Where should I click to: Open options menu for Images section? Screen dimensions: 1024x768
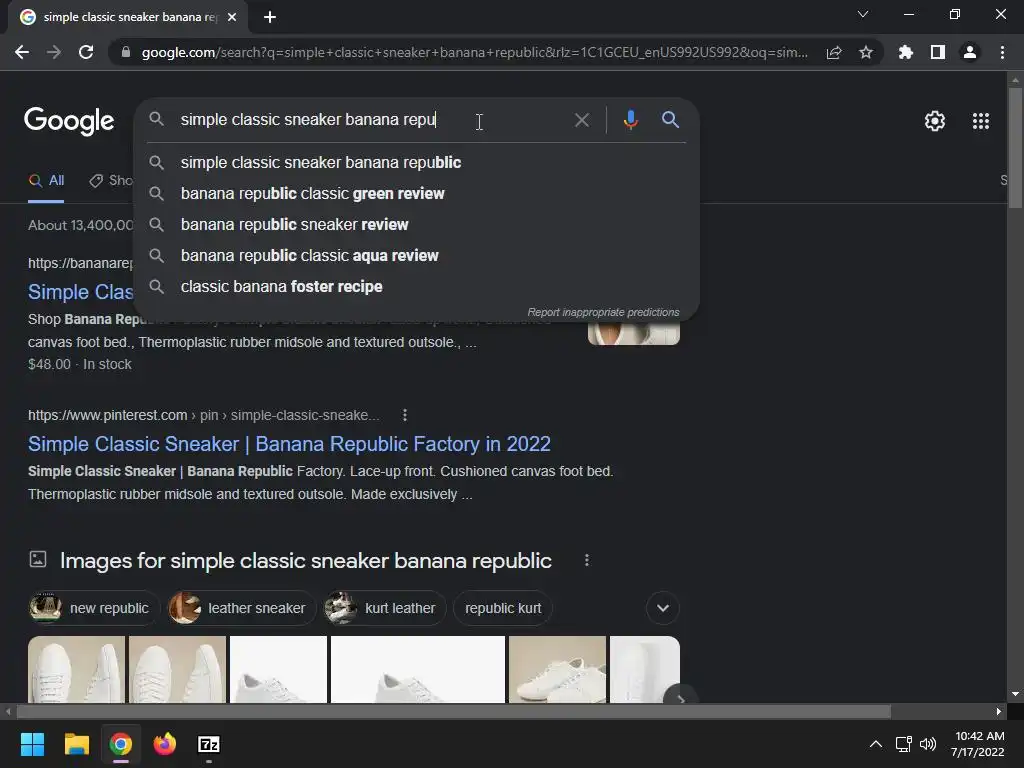pyautogui.click(x=586, y=560)
